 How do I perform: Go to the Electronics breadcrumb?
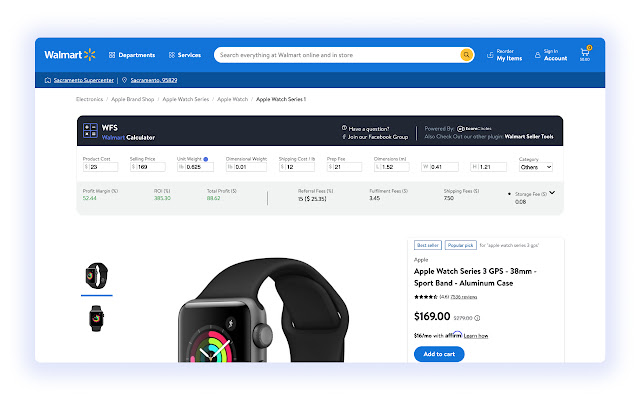click(x=89, y=99)
